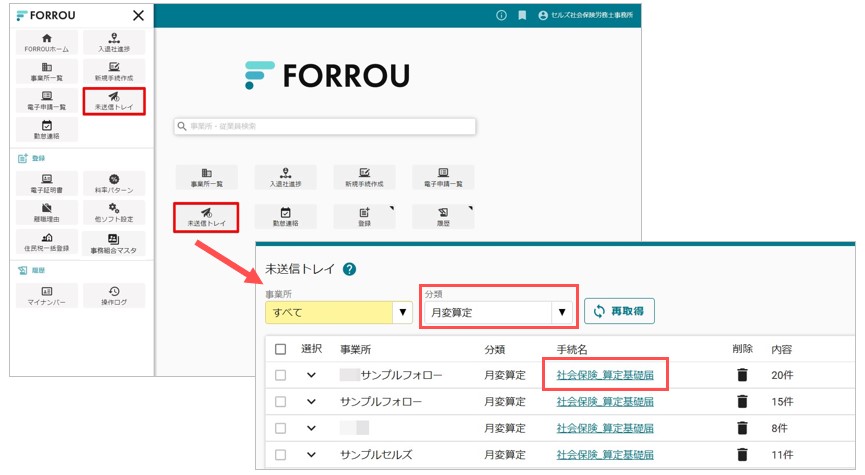Delete the 15件 row with trash icon
The width and height of the screenshot is (865, 475).
click(x=743, y=402)
